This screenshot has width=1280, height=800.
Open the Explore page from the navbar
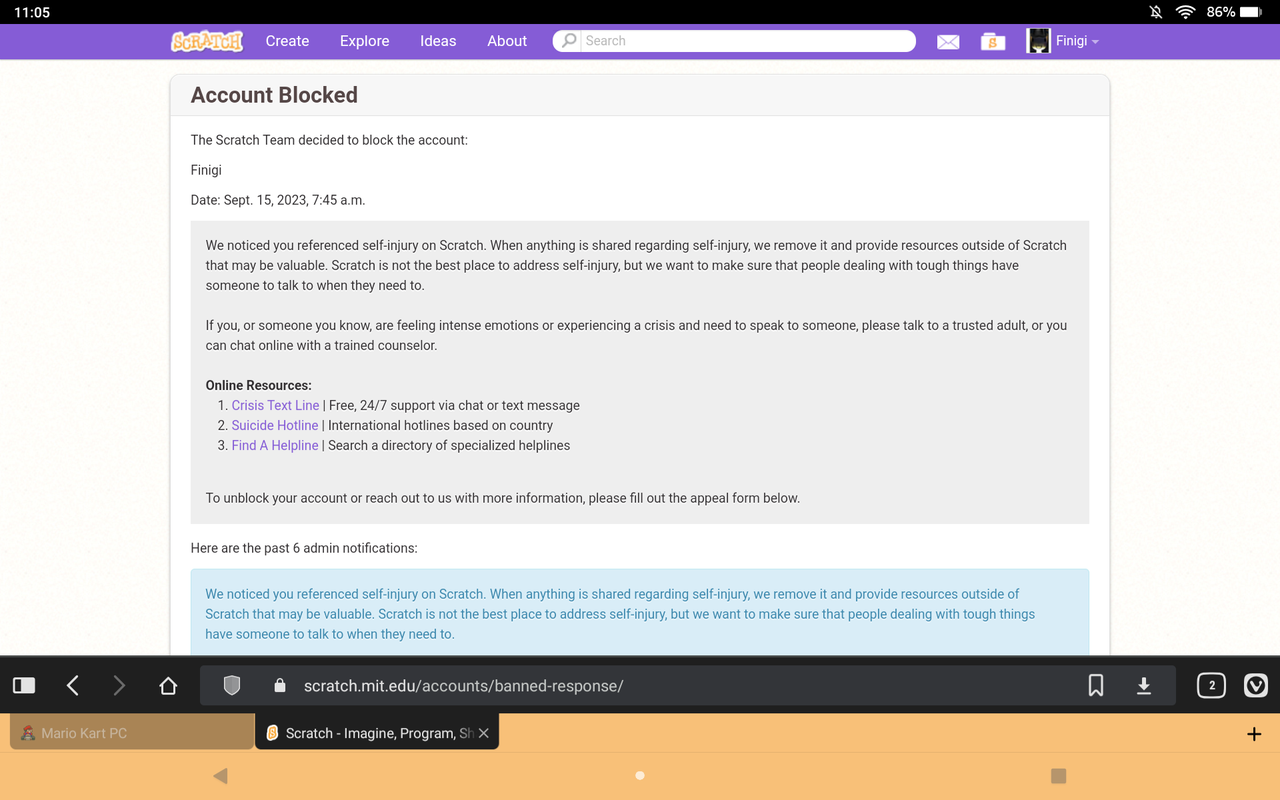[364, 41]
